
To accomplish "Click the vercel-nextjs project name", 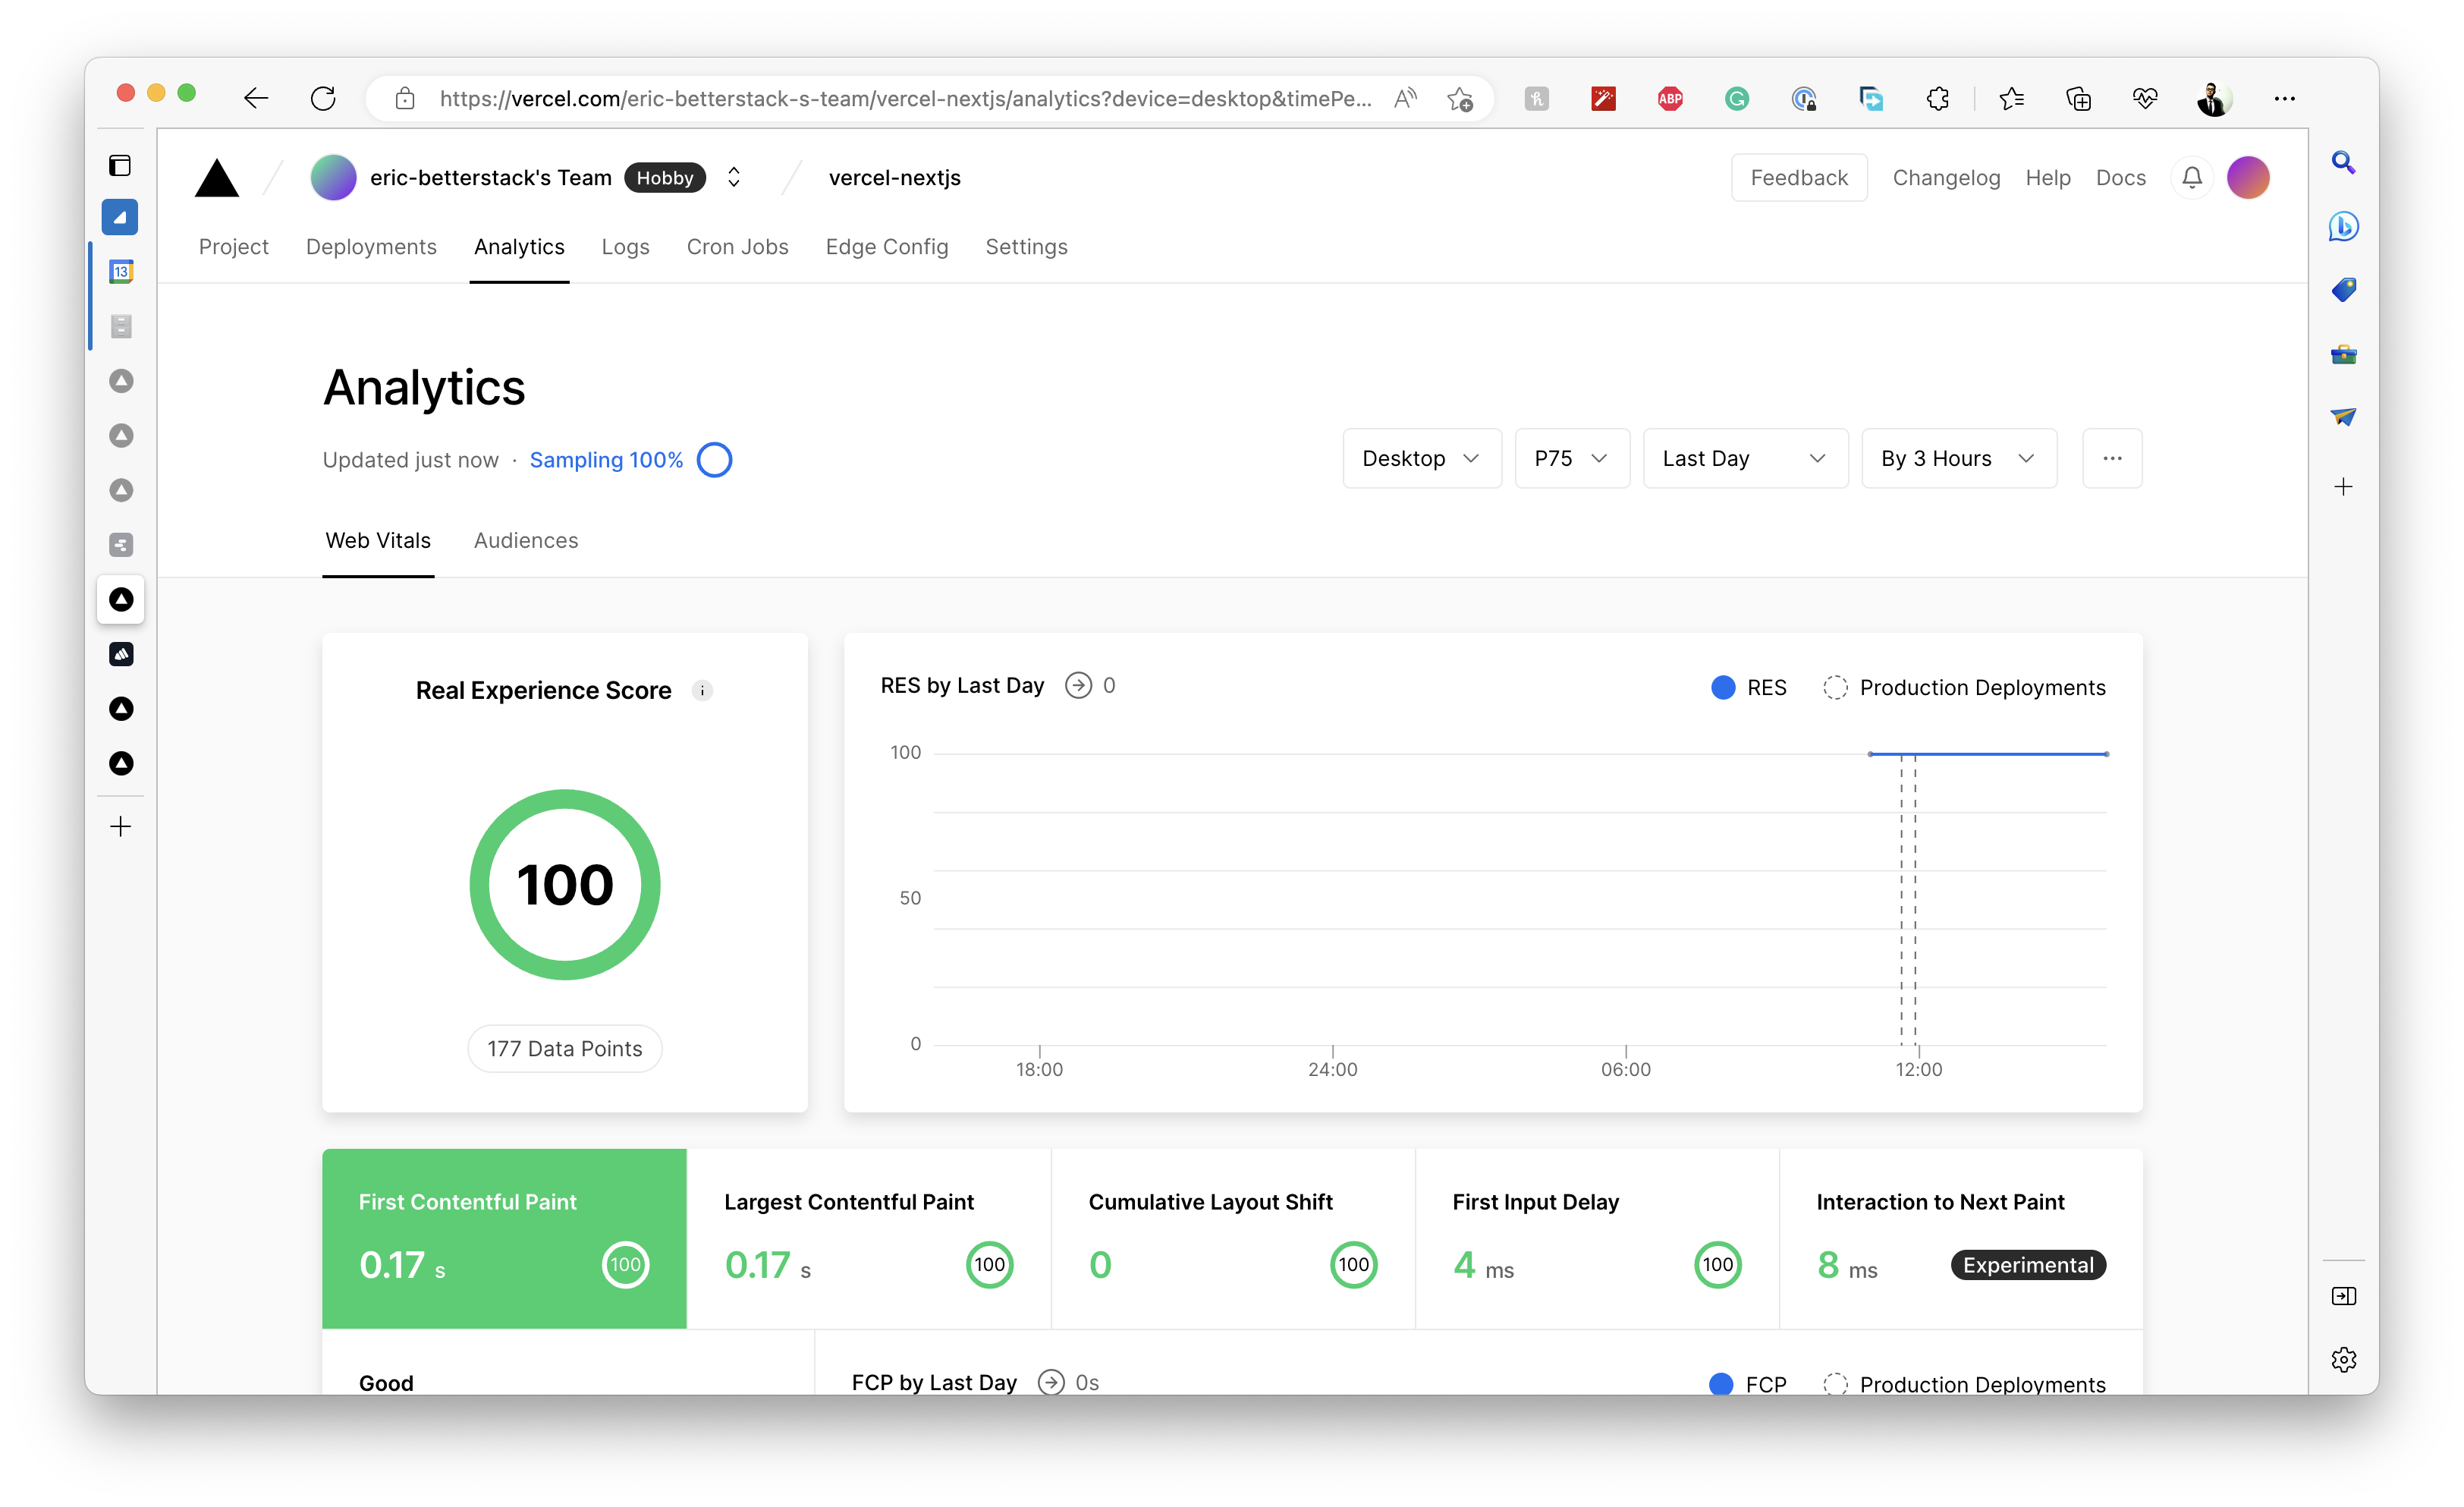I will [x=894, y=177].
